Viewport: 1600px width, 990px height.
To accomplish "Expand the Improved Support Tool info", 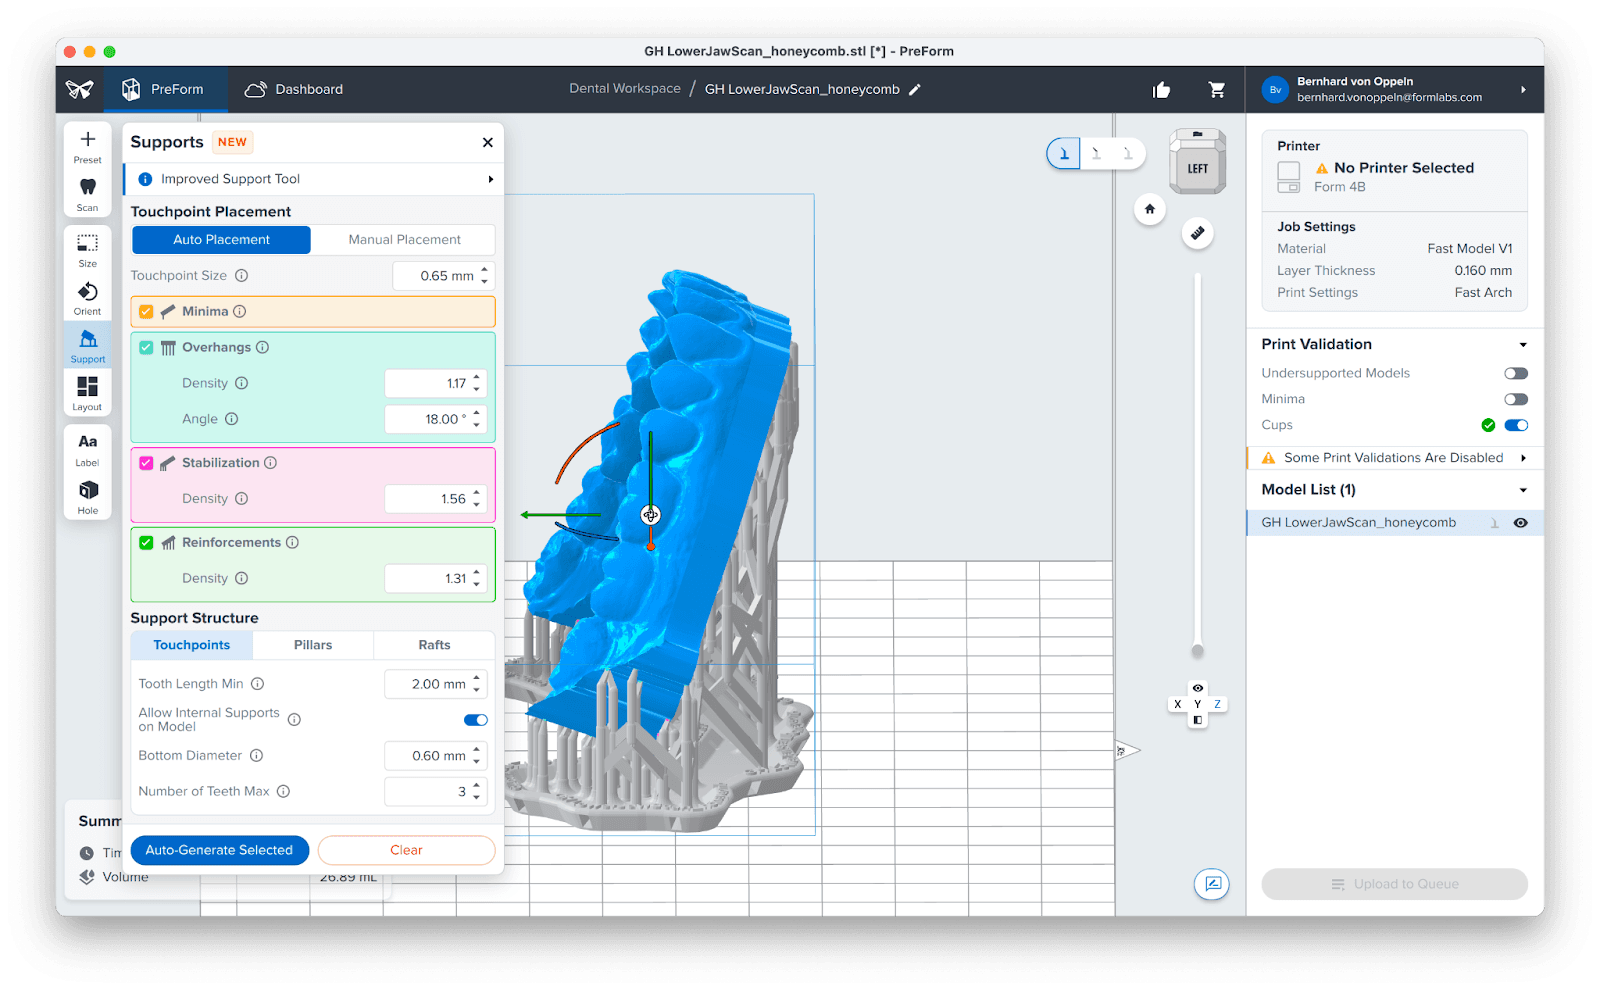I will 490,179.
